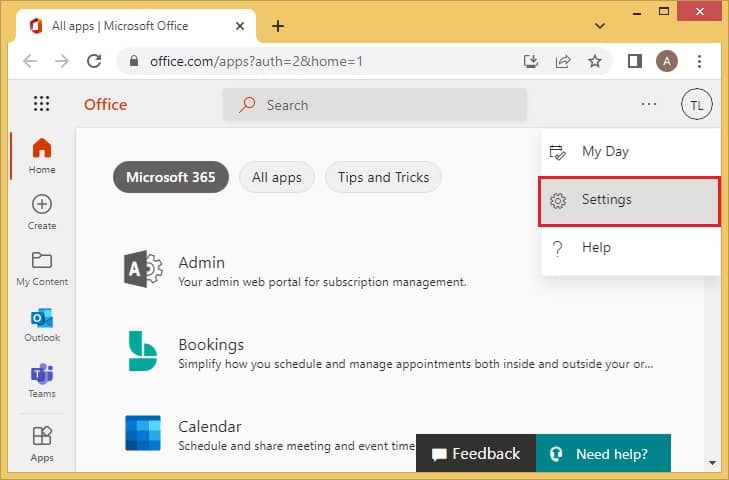Expand the tab search dropdown arrow
Viewport: 729px width, 480px height.
pos(600,26)
